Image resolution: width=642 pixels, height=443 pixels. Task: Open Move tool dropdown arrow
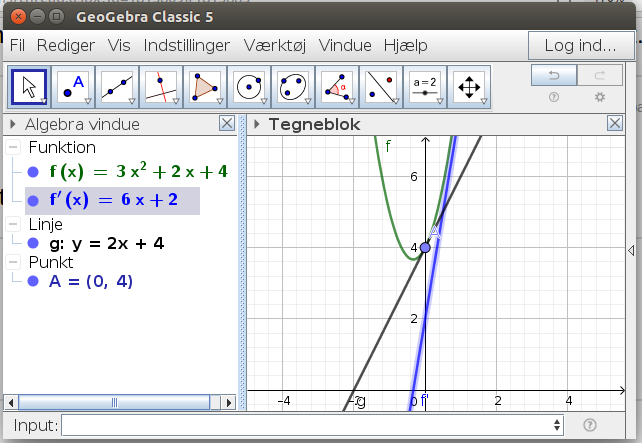point(44,101)
